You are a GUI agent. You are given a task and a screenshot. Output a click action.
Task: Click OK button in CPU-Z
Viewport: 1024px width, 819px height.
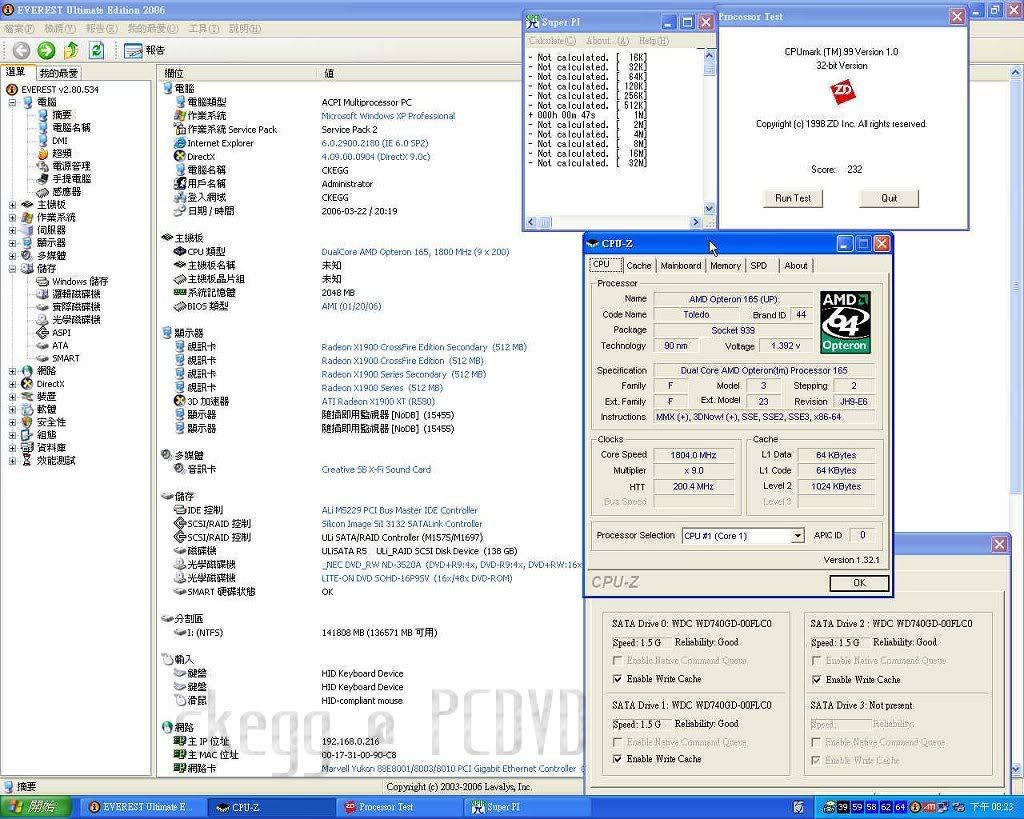pyautogui.click(x=859, y=583)
